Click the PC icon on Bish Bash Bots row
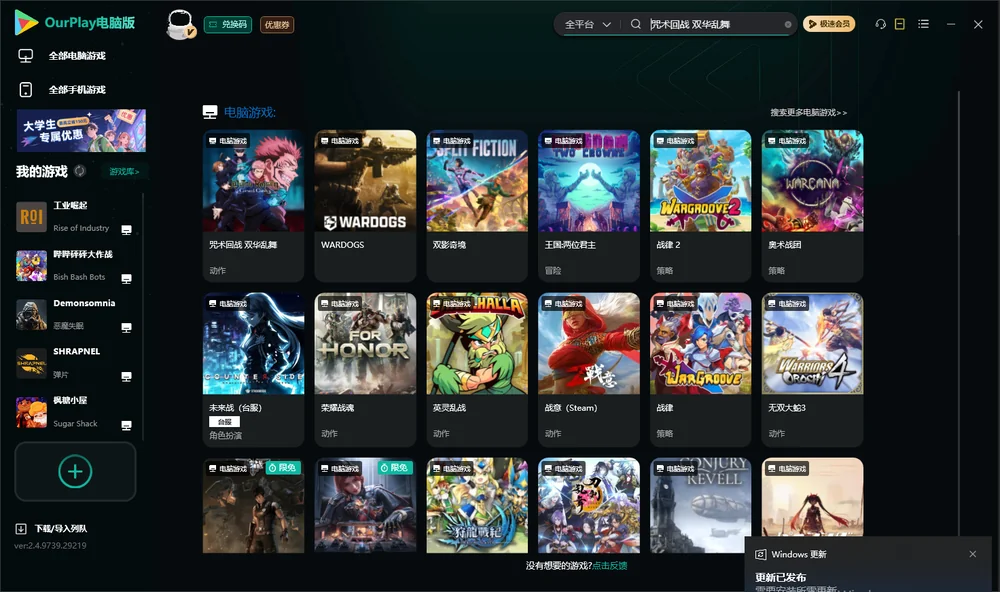This screenshot has width=1000, height=592. [x=126, y=279]
